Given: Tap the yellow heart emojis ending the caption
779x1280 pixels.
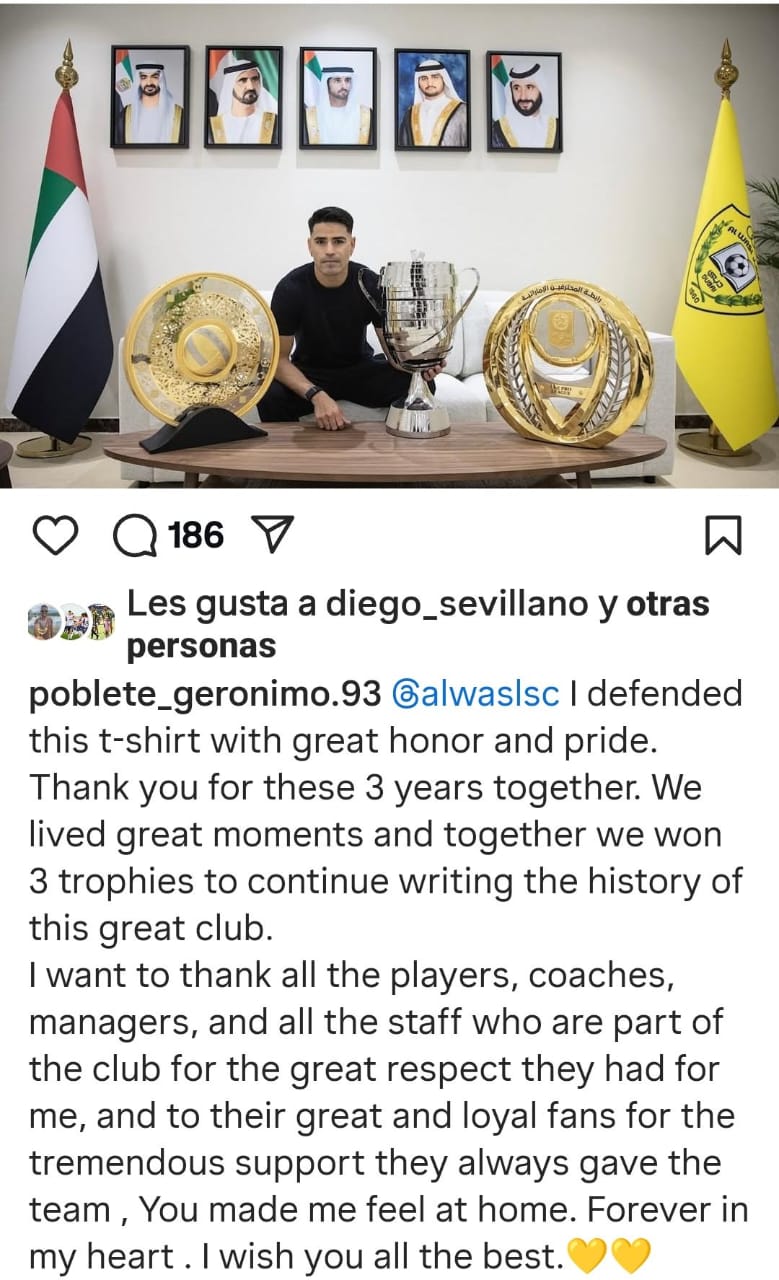Looking at the screenshot, I should [x=608, y=1253].
